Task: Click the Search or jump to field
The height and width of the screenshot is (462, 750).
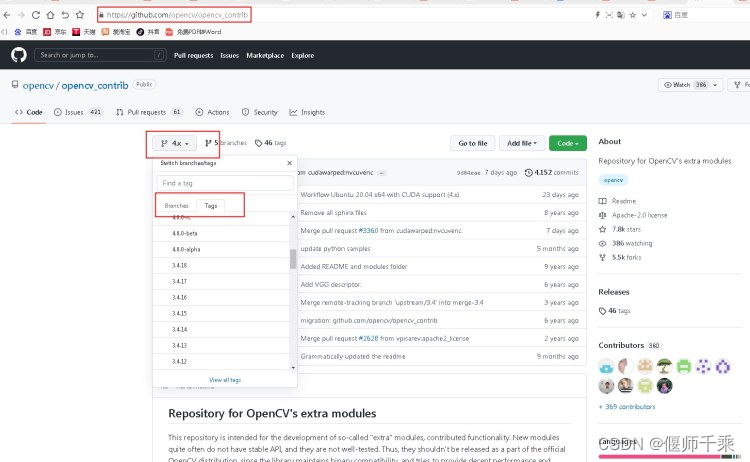Action: click(100, 55)
